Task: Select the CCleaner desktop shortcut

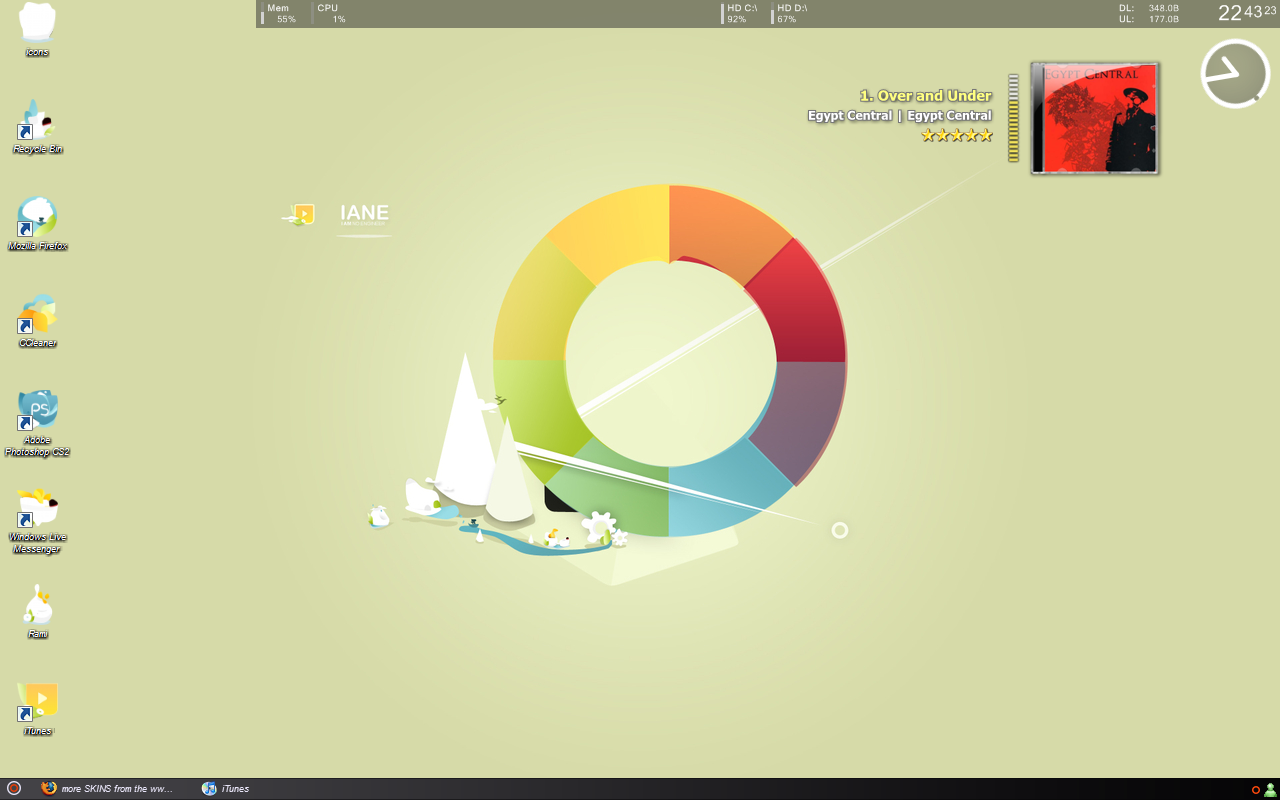Action: [37, 316]
